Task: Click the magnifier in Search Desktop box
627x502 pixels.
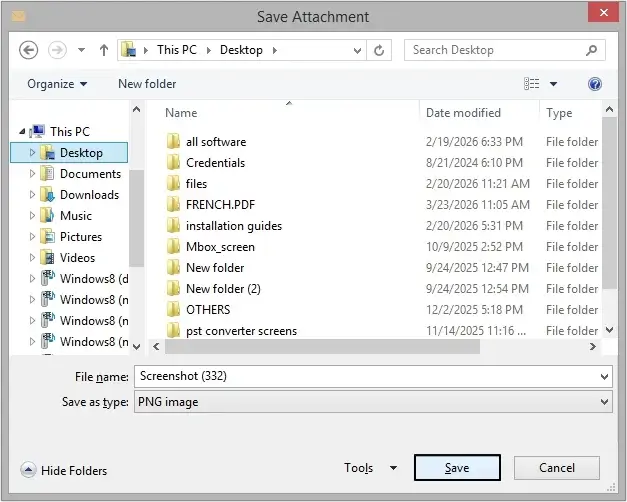Action: [x=592, y=50]
